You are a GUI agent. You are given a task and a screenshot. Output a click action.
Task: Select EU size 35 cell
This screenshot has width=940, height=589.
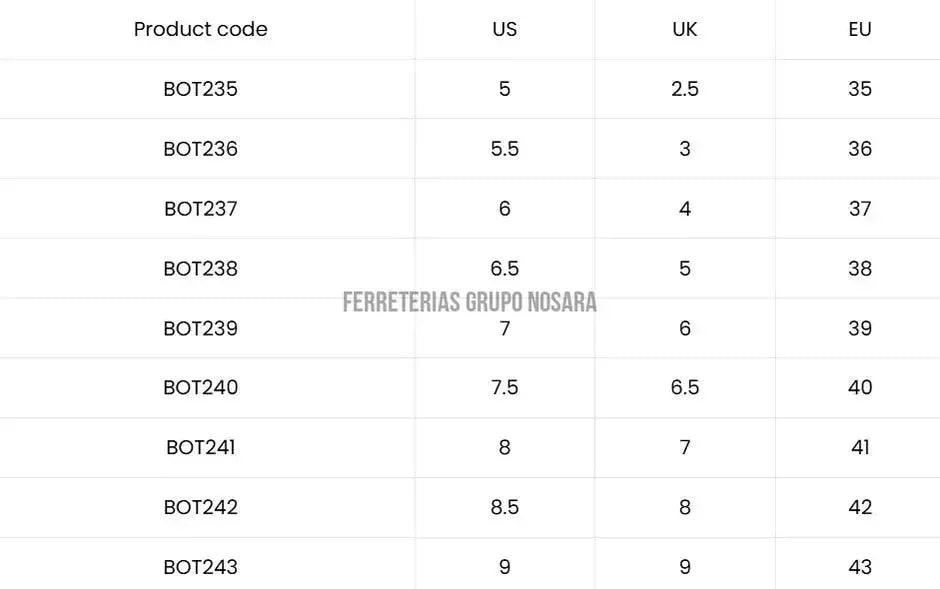pos(860,89)
